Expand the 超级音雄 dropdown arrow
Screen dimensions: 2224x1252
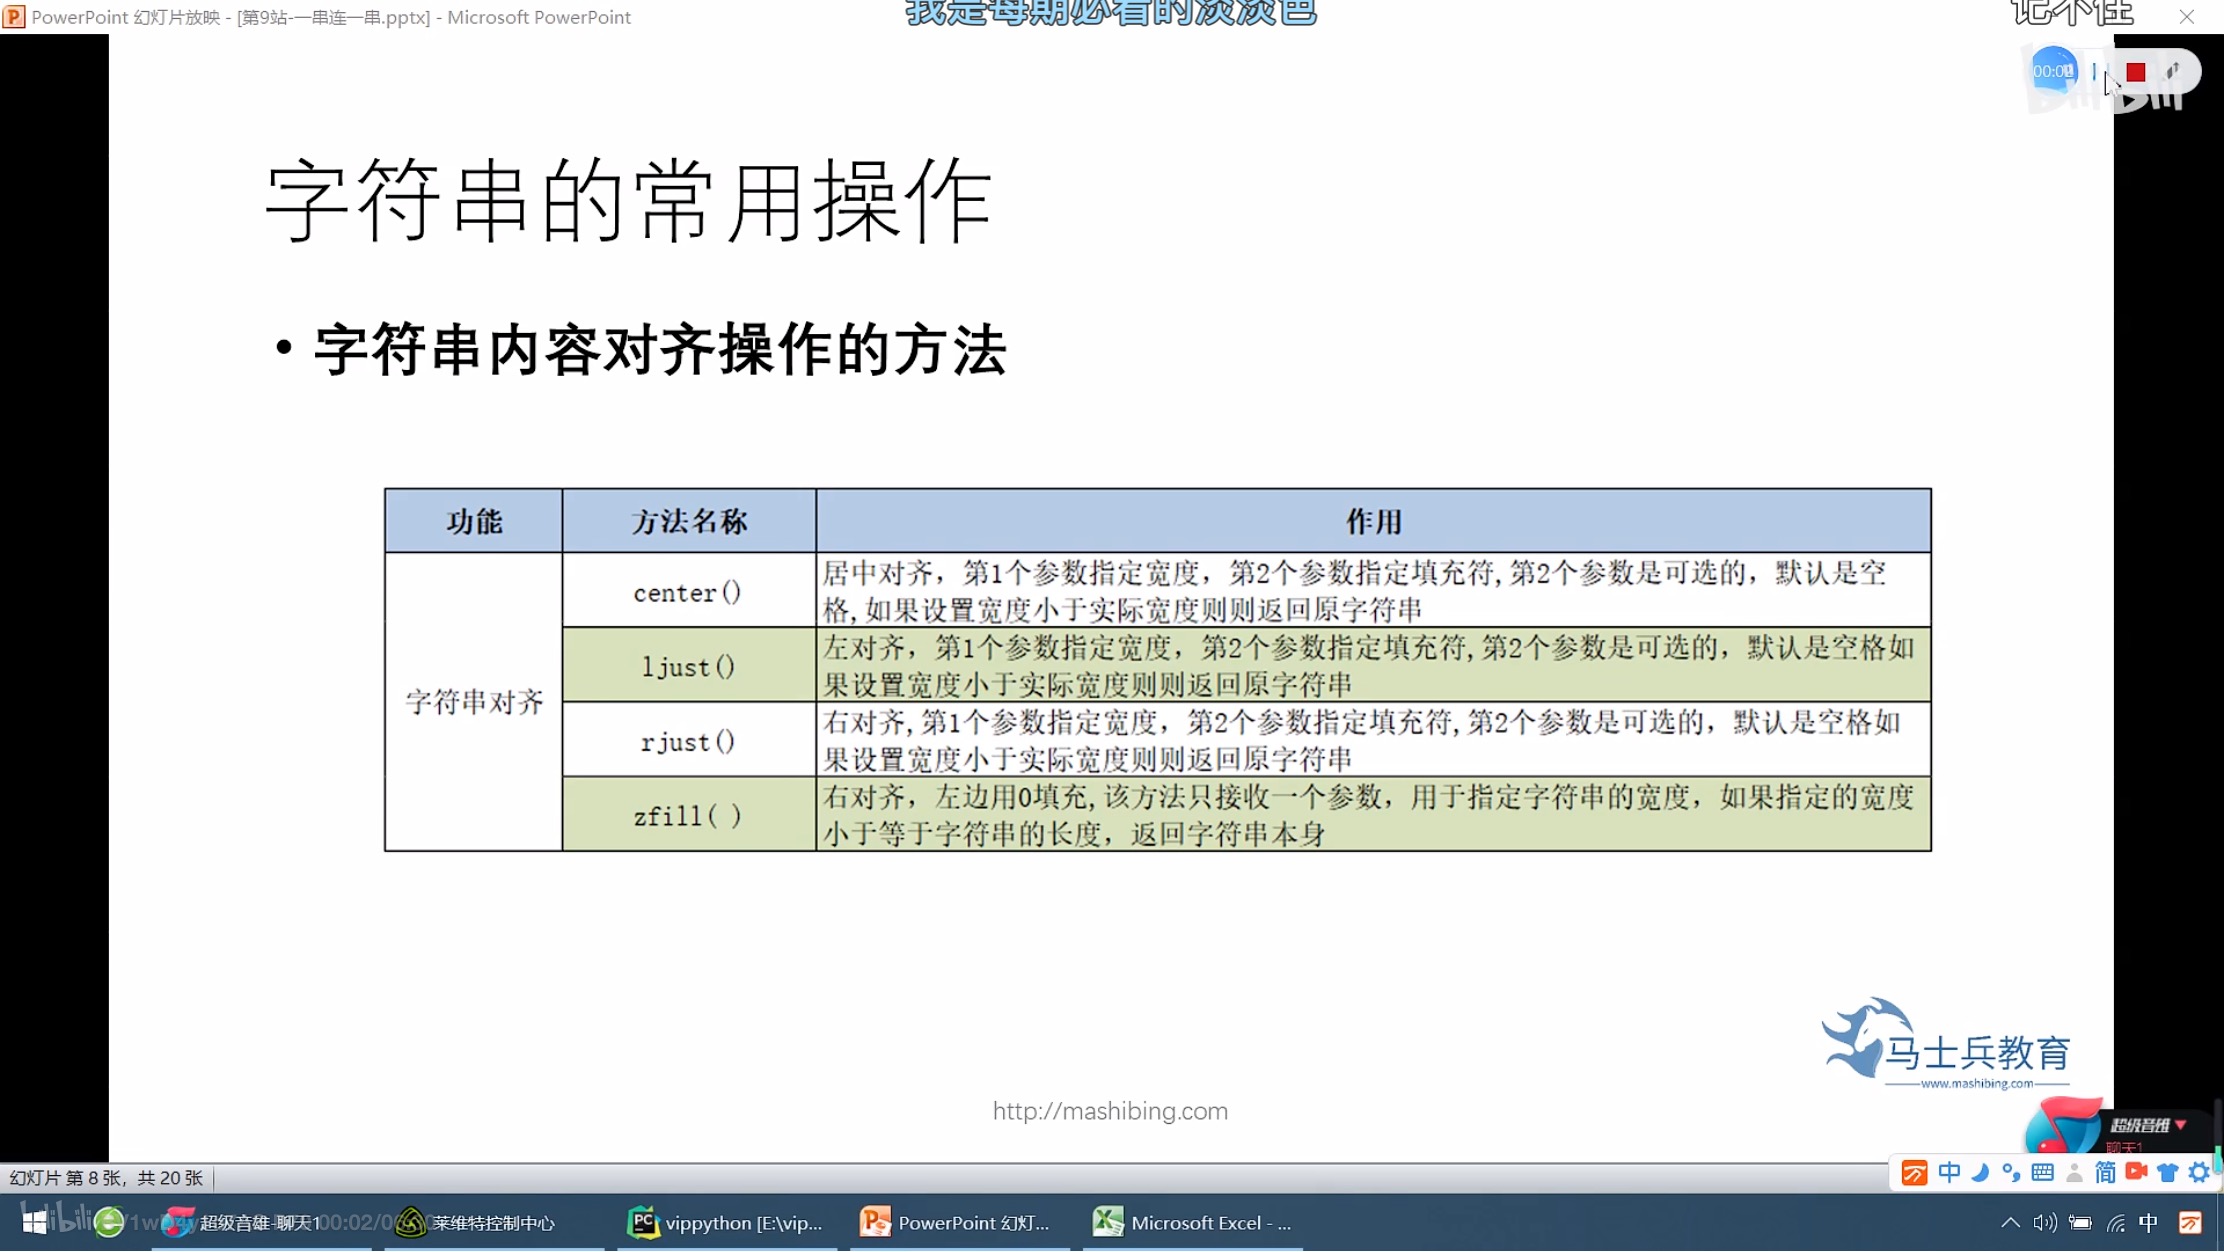click(2181, 1125)
